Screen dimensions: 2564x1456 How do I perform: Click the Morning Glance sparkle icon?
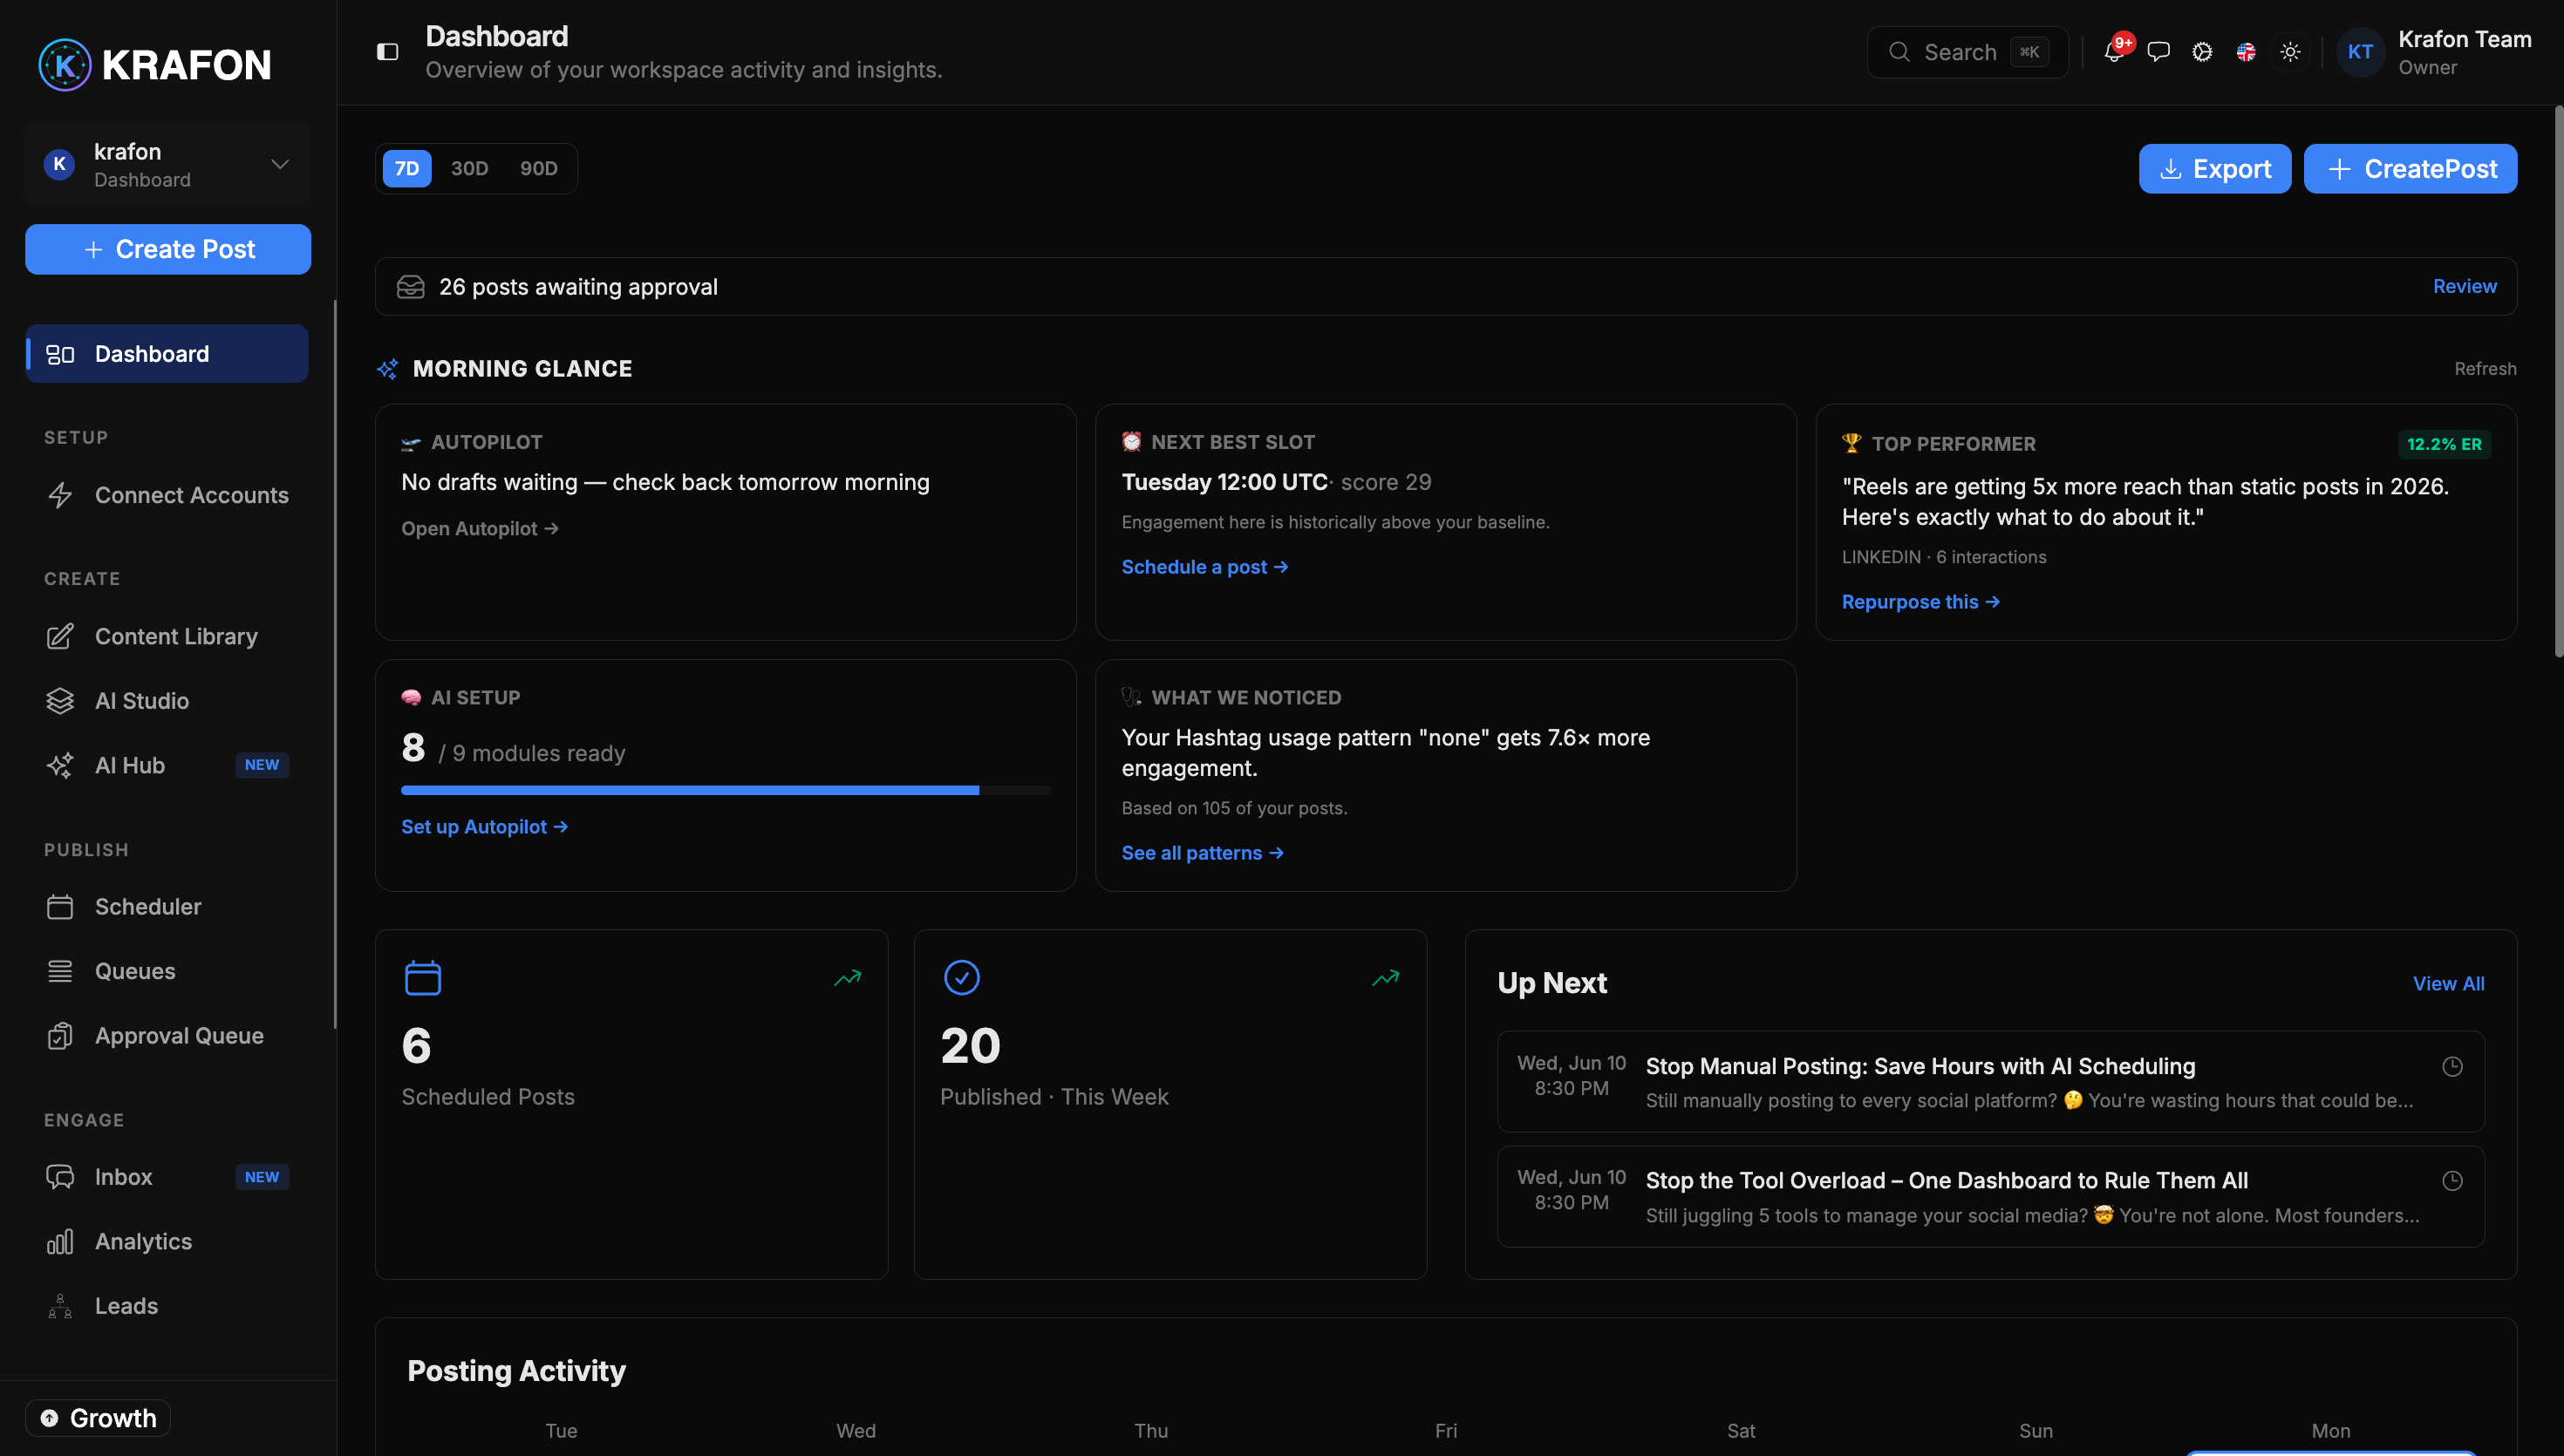(x=387, y=369)
